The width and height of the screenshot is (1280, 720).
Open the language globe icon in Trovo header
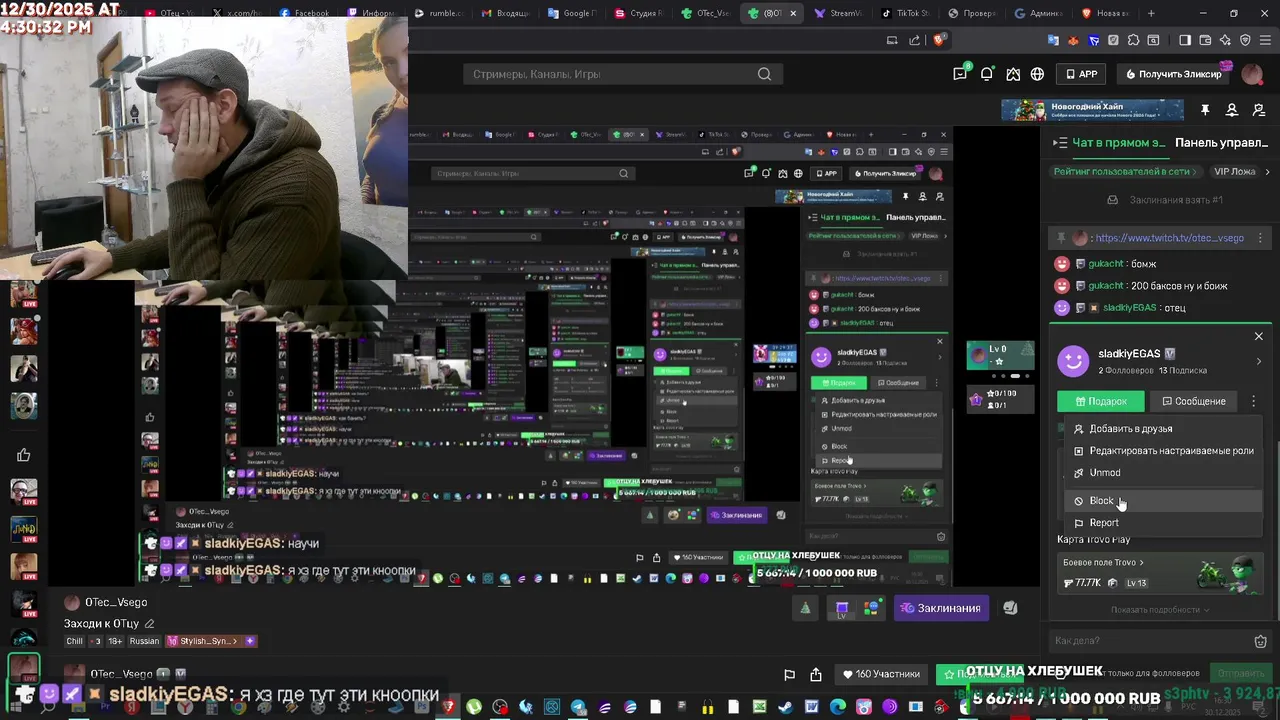[1038, 74]
